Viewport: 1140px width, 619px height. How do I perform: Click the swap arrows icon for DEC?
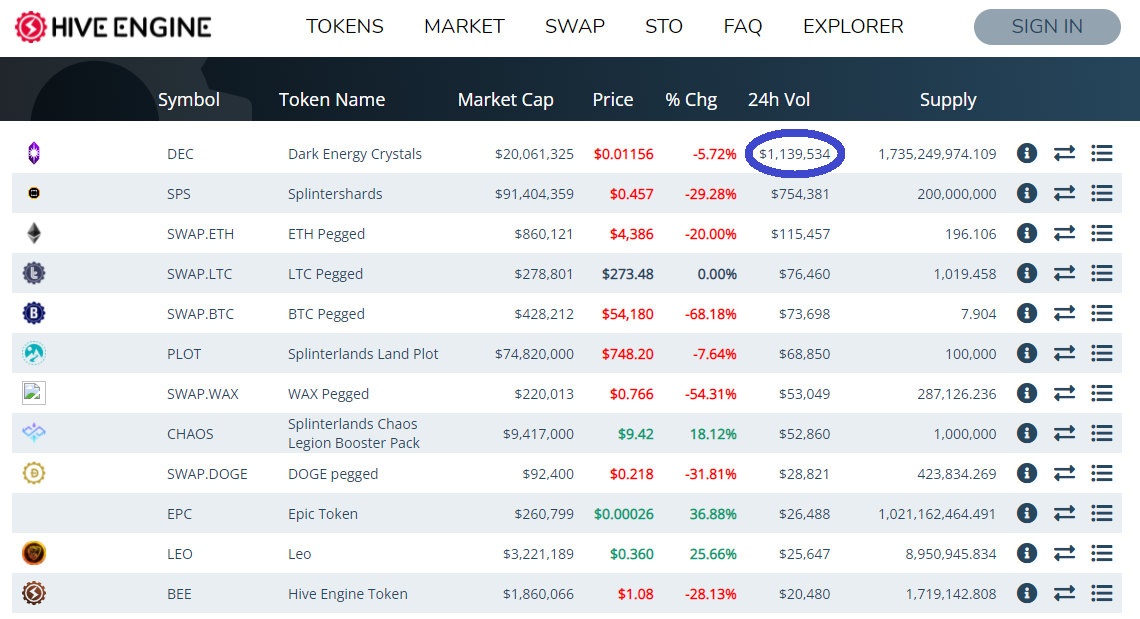tap(1064, 153)
